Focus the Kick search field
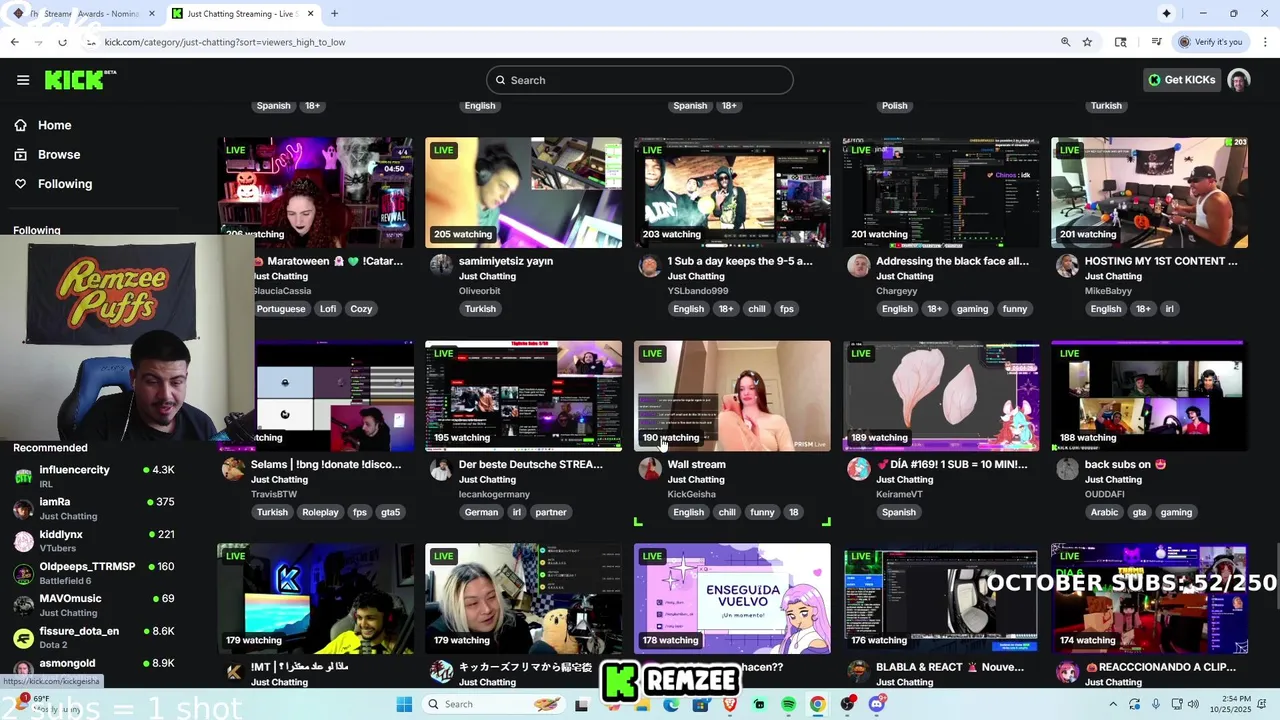The height and width of the screenshot is (720, 1280). (640, 80)
